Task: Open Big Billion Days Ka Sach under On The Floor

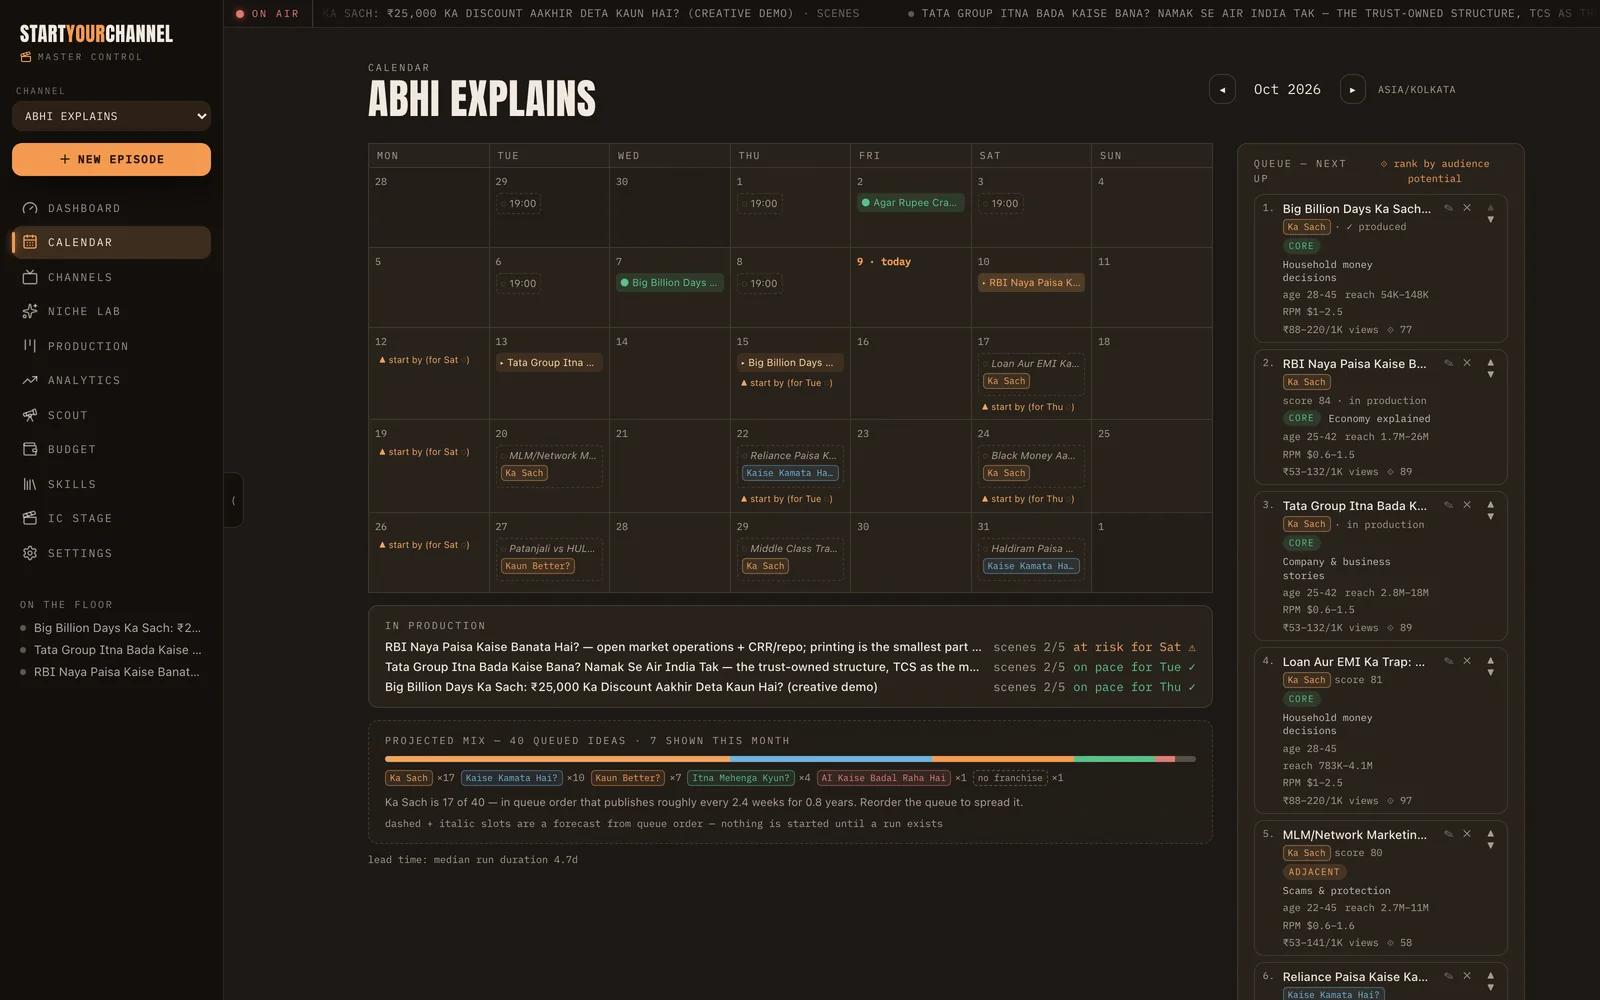Action: click(x=111, y=628)
